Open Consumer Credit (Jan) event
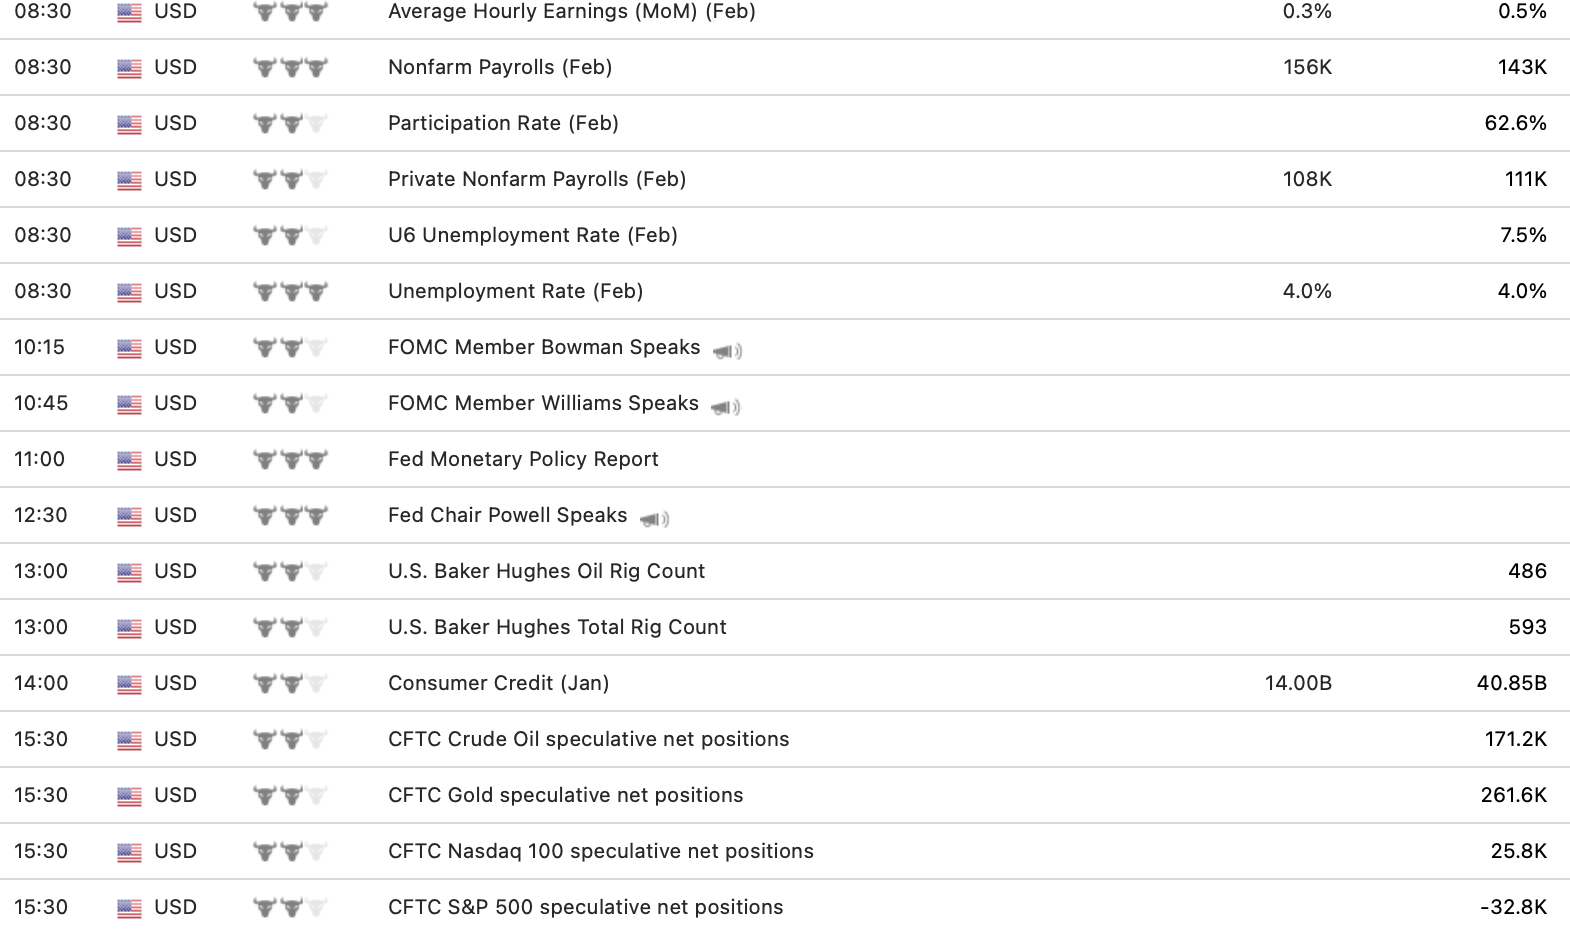 click(x=498, y=683)
